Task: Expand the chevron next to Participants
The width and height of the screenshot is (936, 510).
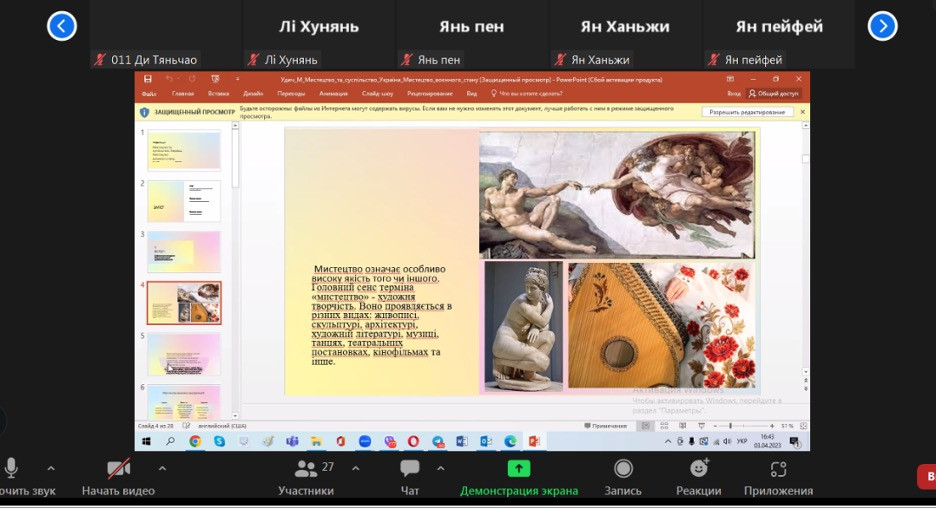Action: coord(356,468)
